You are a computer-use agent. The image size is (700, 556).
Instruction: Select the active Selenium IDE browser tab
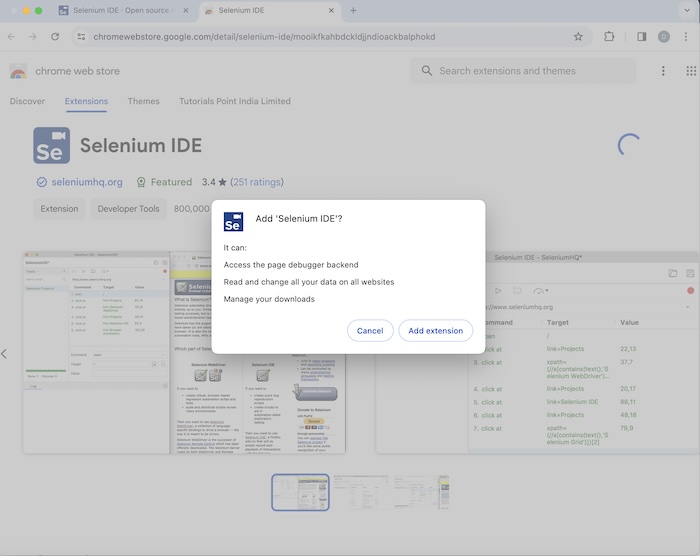point(268,10)
